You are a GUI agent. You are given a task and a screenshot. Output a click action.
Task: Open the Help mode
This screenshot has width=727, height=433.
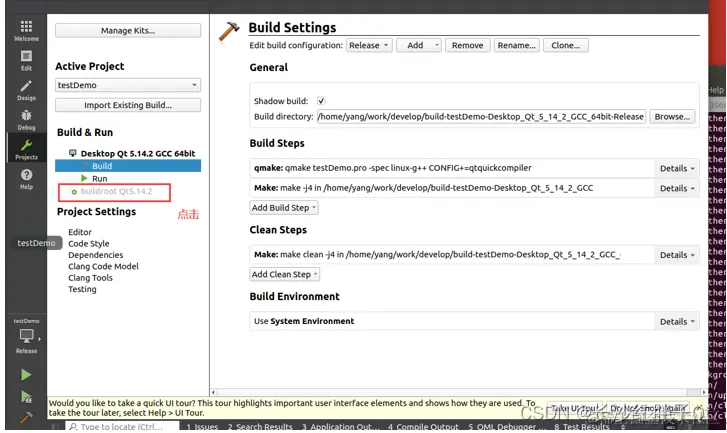tap(26, 179)
